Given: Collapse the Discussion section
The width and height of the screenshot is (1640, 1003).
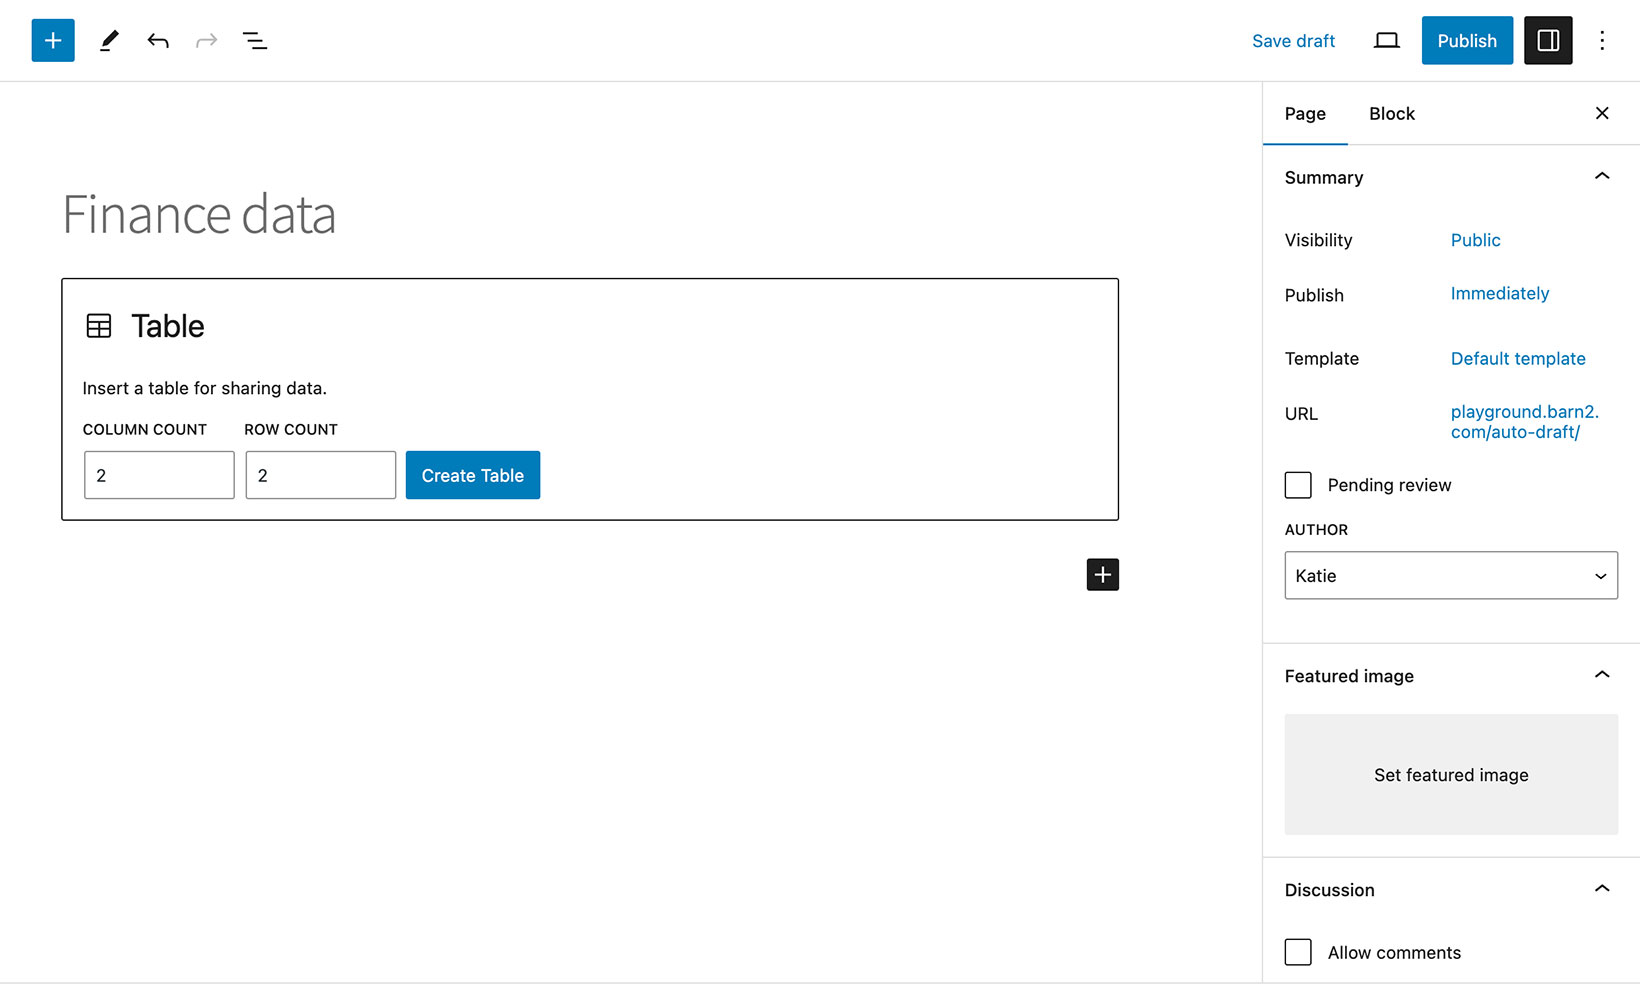Looking at the screenshot, I should pos(1601,889).
